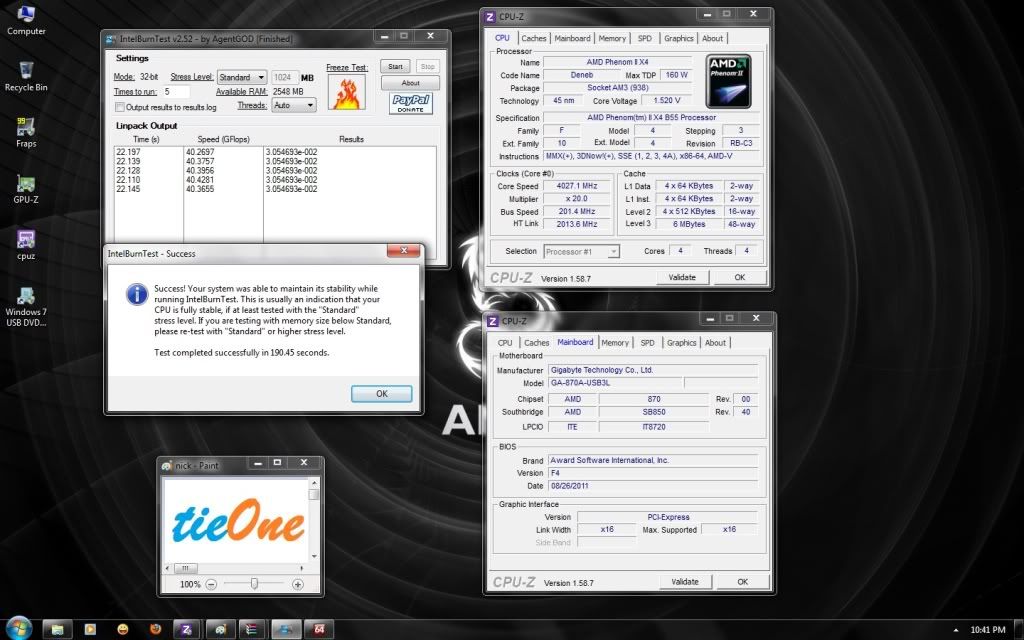Viewport: 1024px width, 640px height.
Task: Open SPD tab in the Phenom CPU-Z window
Action: click(x=645, y=39)
